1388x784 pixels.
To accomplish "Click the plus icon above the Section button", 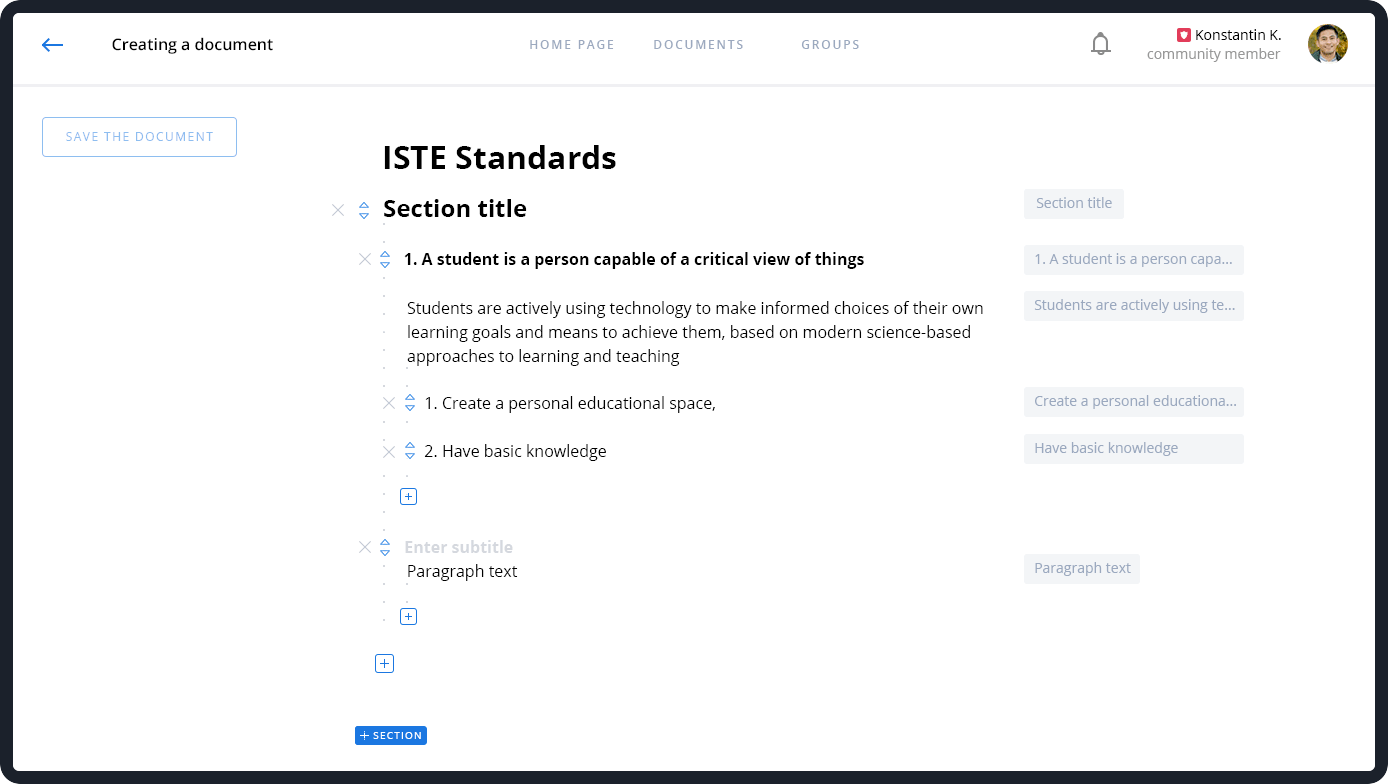I will [384, 664].
